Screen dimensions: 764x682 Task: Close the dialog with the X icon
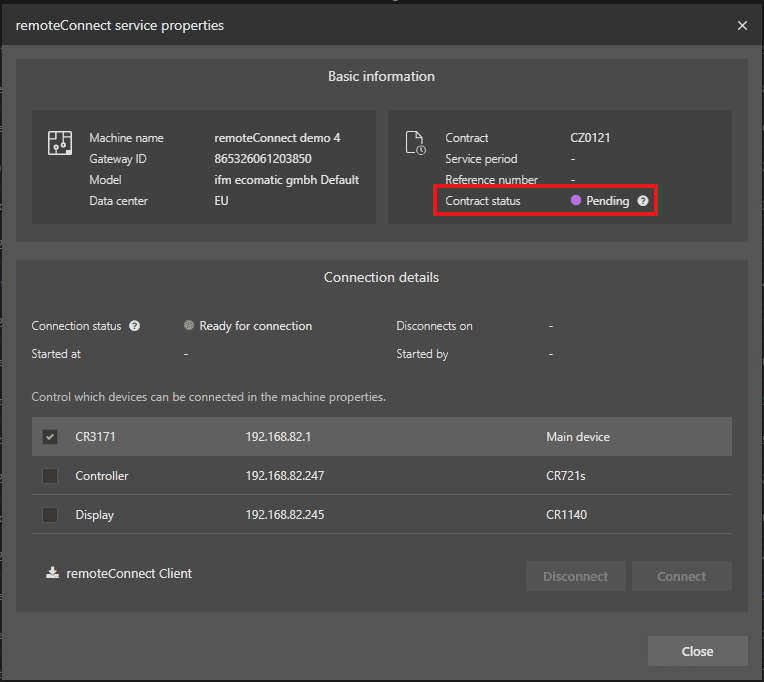coord(742,25)
